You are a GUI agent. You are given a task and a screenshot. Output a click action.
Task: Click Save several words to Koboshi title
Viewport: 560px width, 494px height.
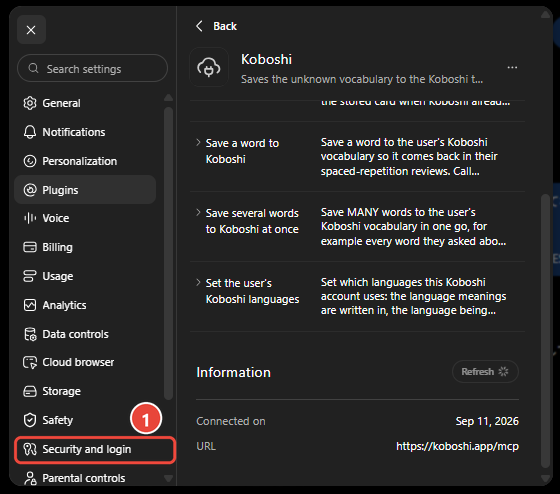point(252,221)
